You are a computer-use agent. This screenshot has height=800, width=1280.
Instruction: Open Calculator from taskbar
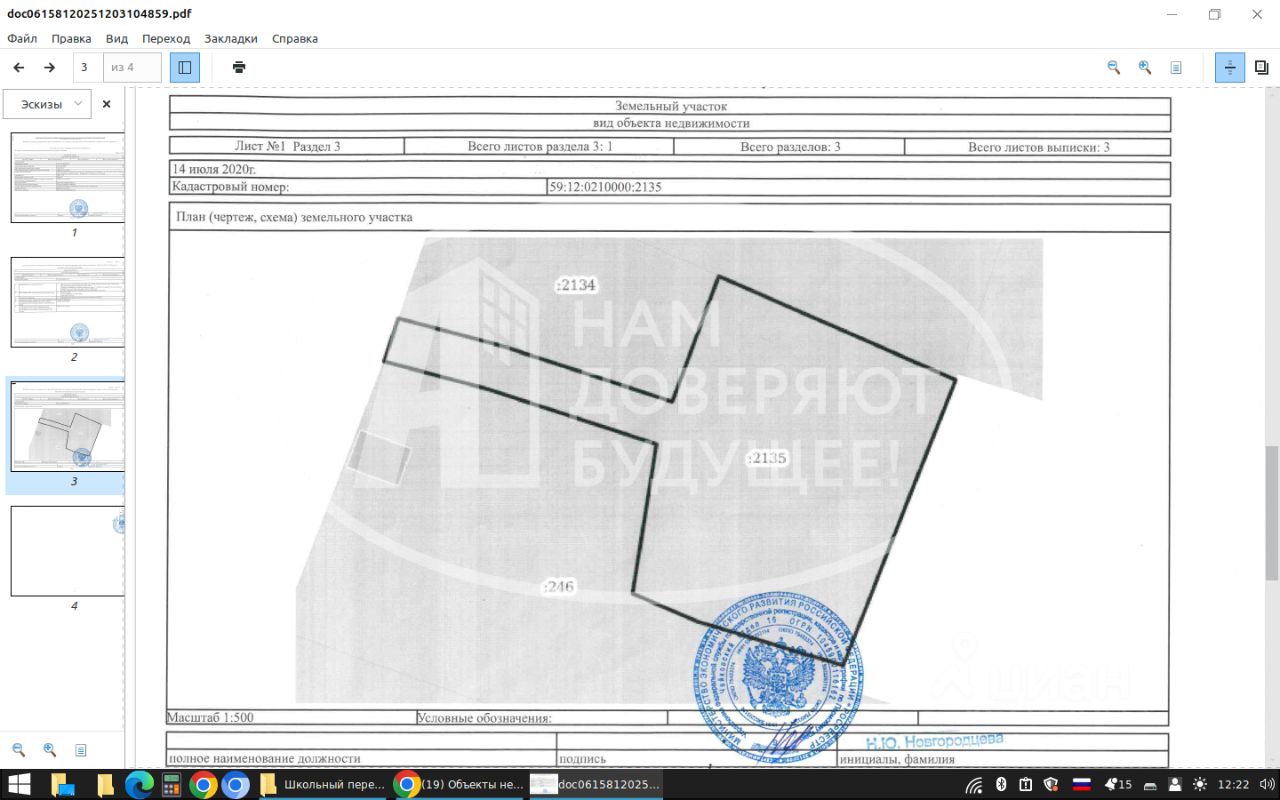coord(170,784)
